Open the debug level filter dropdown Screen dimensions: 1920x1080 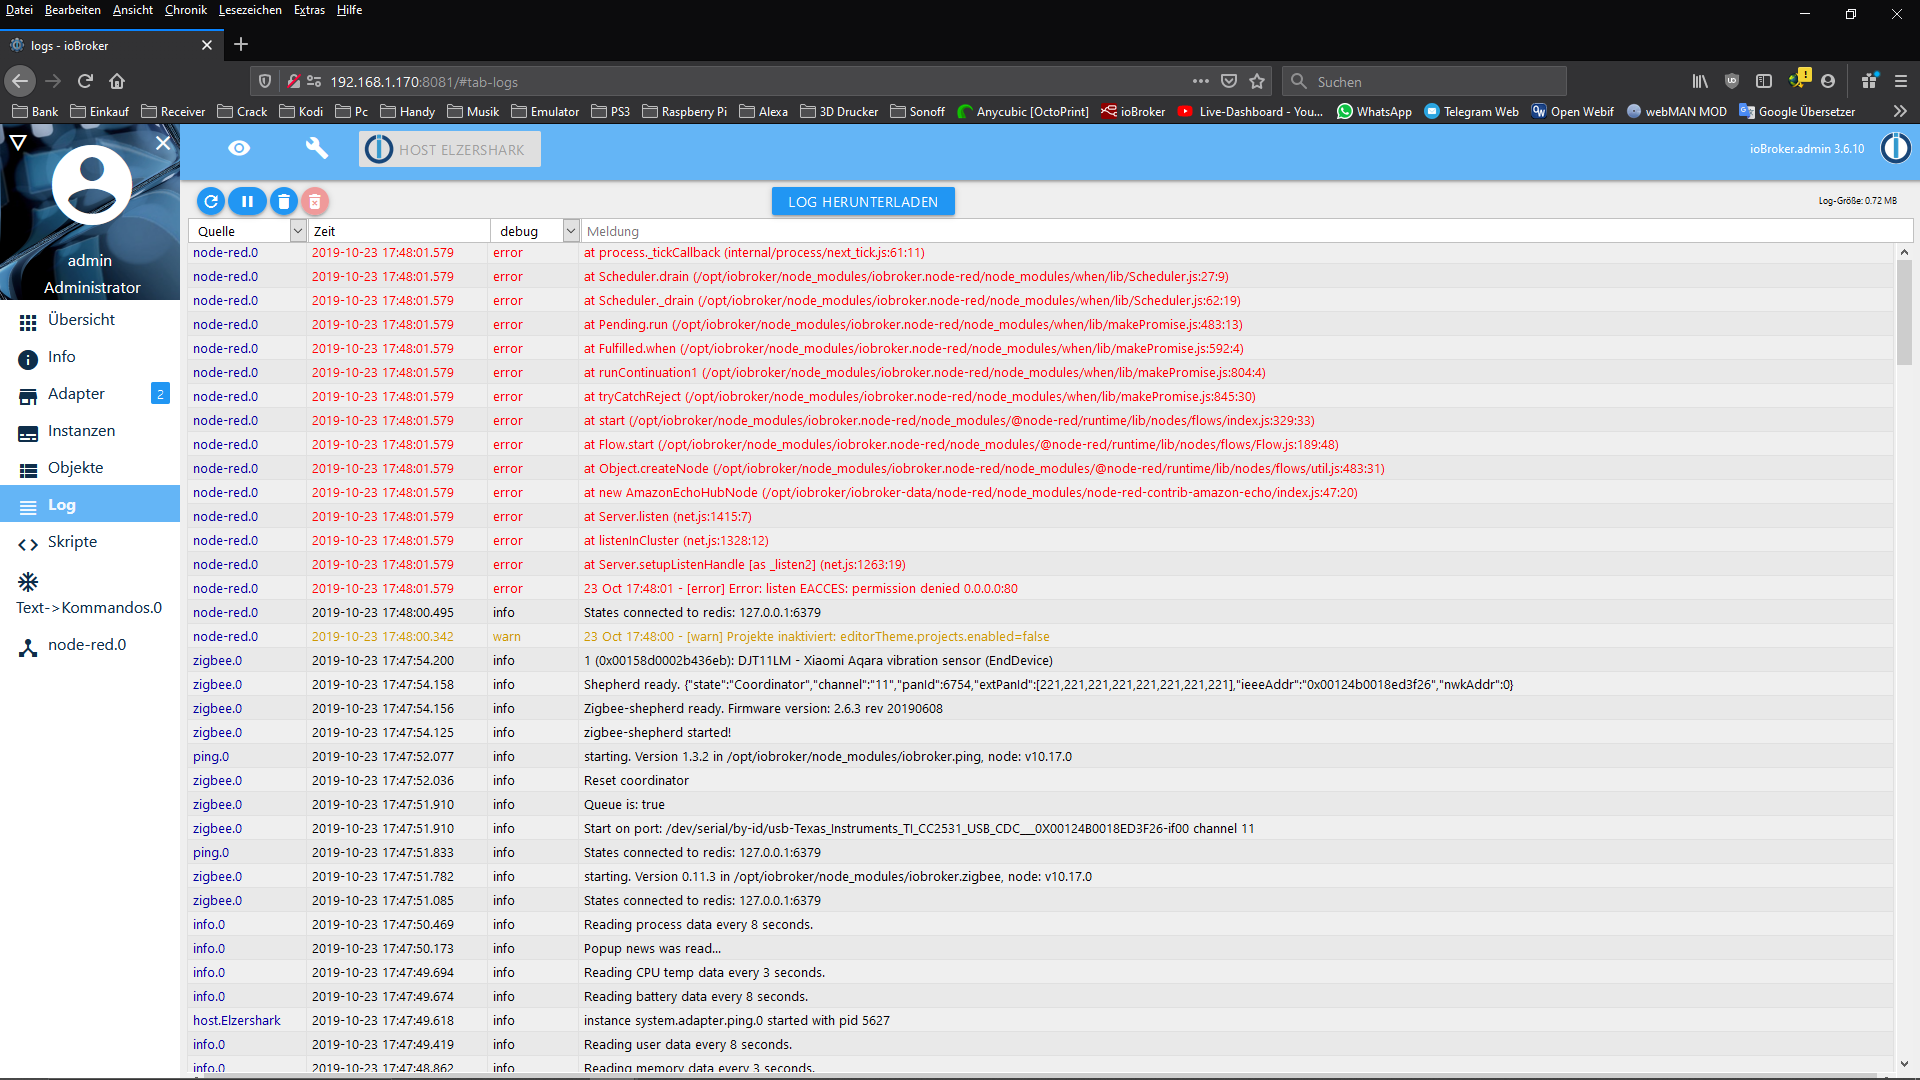(570, 231)
